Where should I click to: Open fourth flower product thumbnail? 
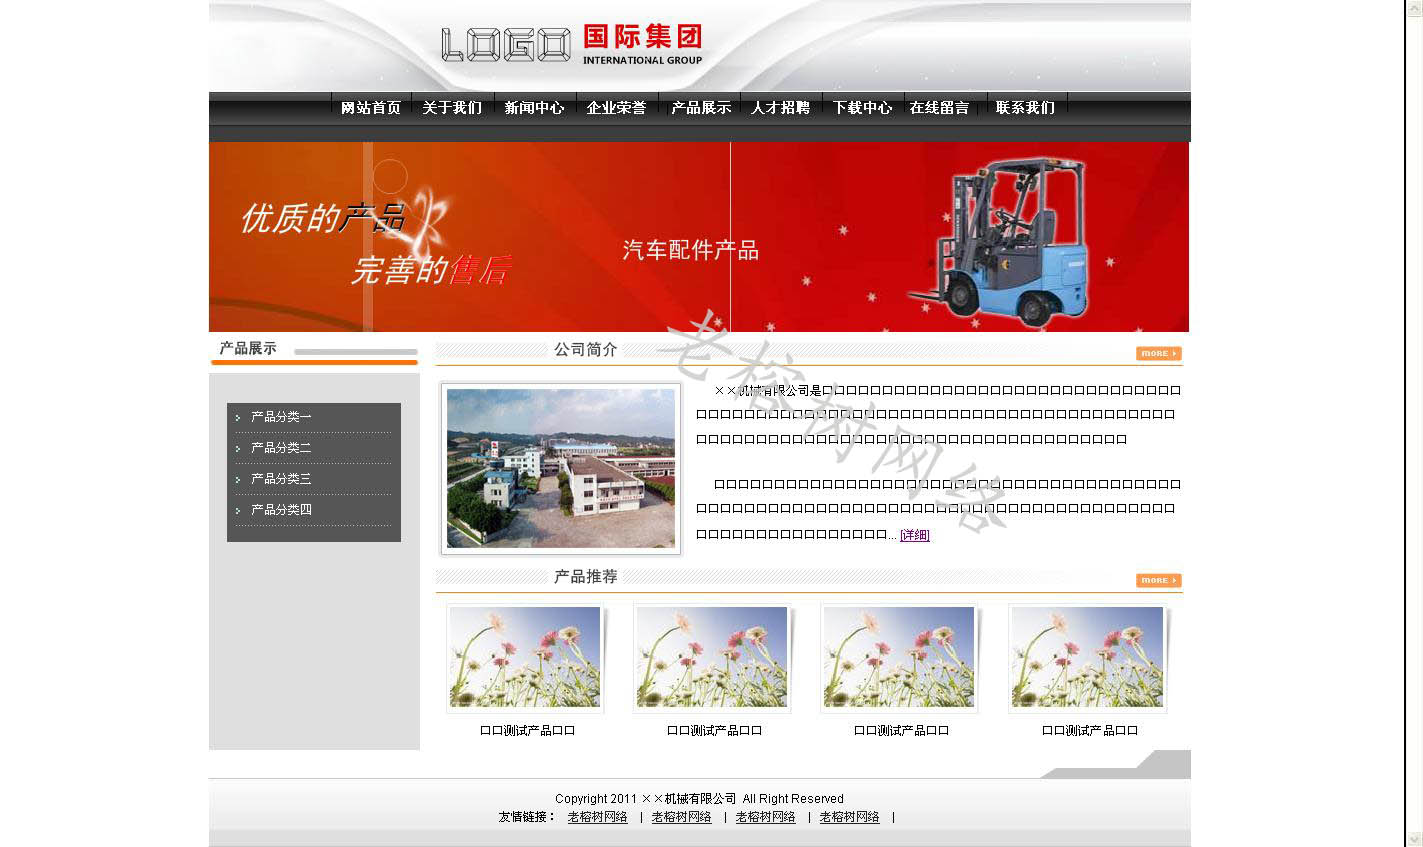1087,657
